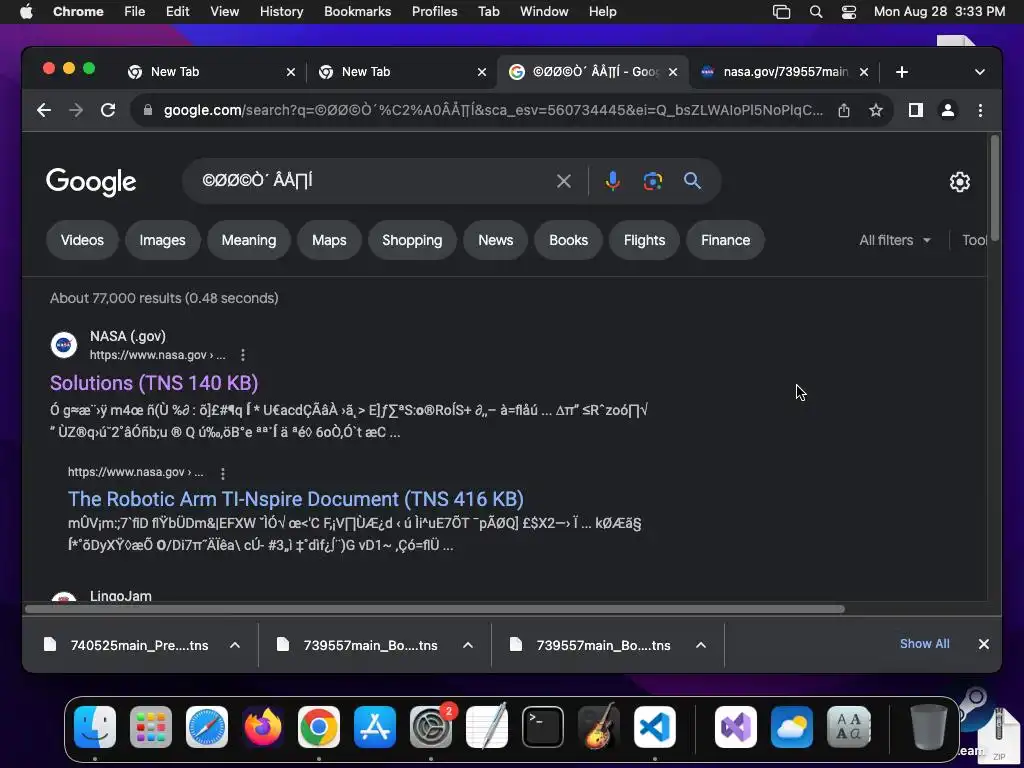Filter results by Videos
Viewport: 1024px width, 768px height.
point(82,240)
